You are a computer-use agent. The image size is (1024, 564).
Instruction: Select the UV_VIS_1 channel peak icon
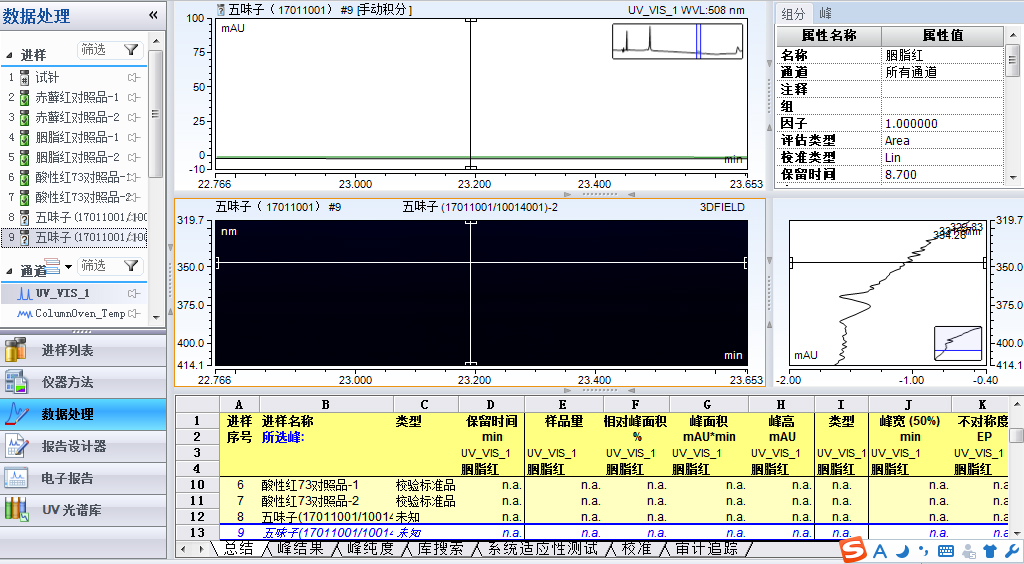[24, 294]
